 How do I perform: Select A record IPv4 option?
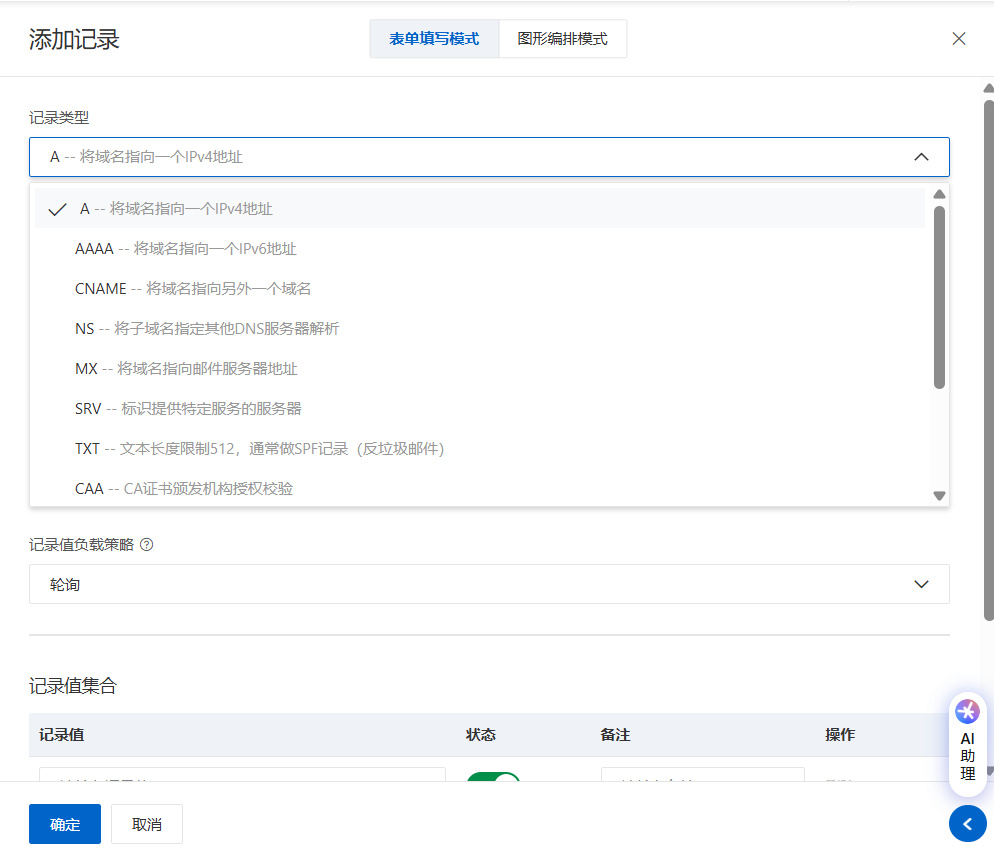coord(480,209)
